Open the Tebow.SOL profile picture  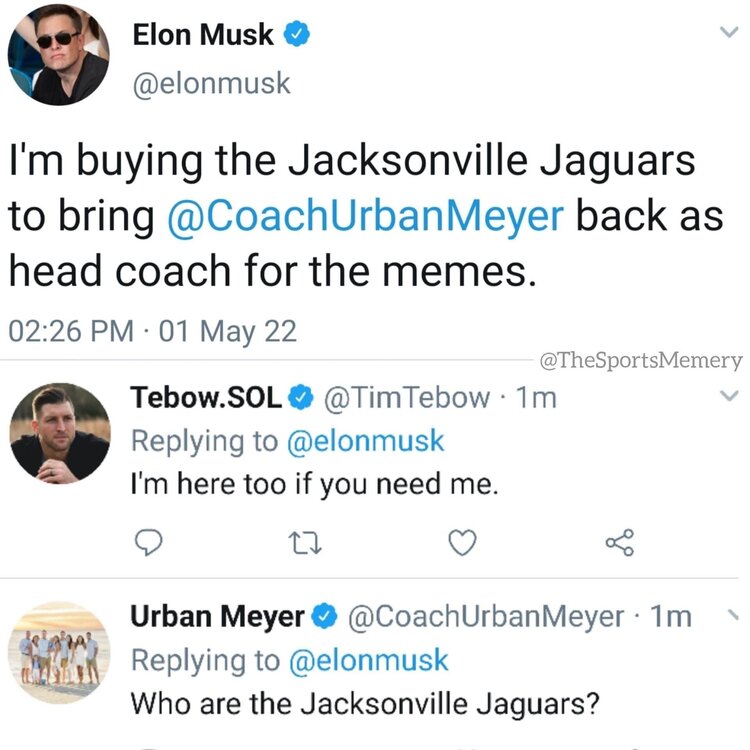[59, 433]
